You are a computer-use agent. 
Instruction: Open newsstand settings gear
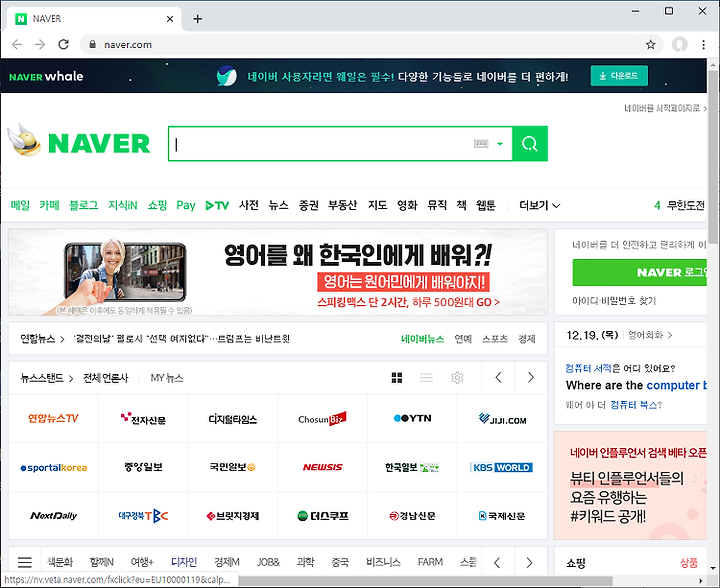pyautogui.click(x=457, y=377)
